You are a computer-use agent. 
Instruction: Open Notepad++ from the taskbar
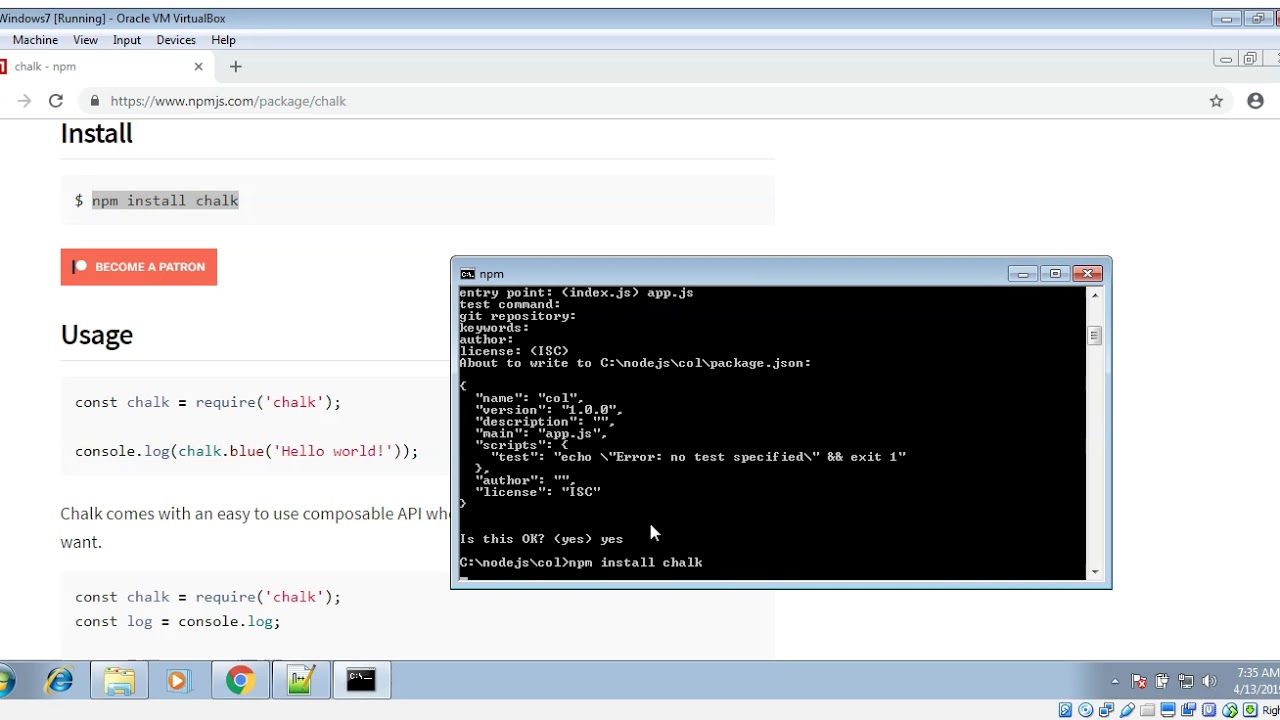pos(300,681)
